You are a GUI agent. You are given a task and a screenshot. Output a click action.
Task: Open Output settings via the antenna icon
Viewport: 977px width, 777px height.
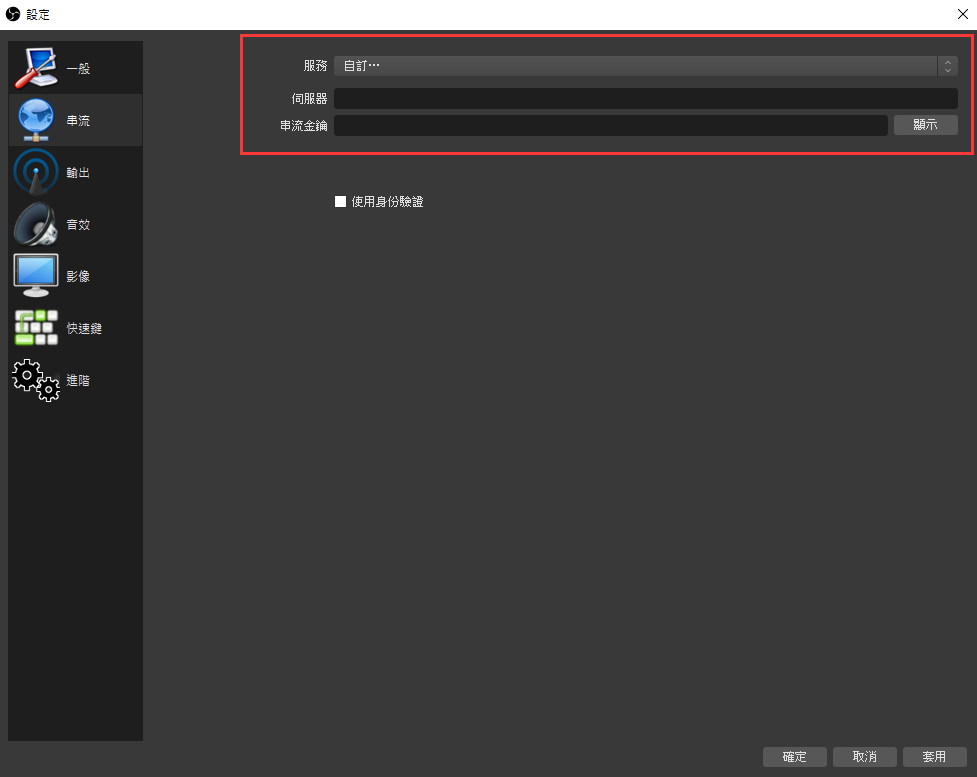click(36, 172)
